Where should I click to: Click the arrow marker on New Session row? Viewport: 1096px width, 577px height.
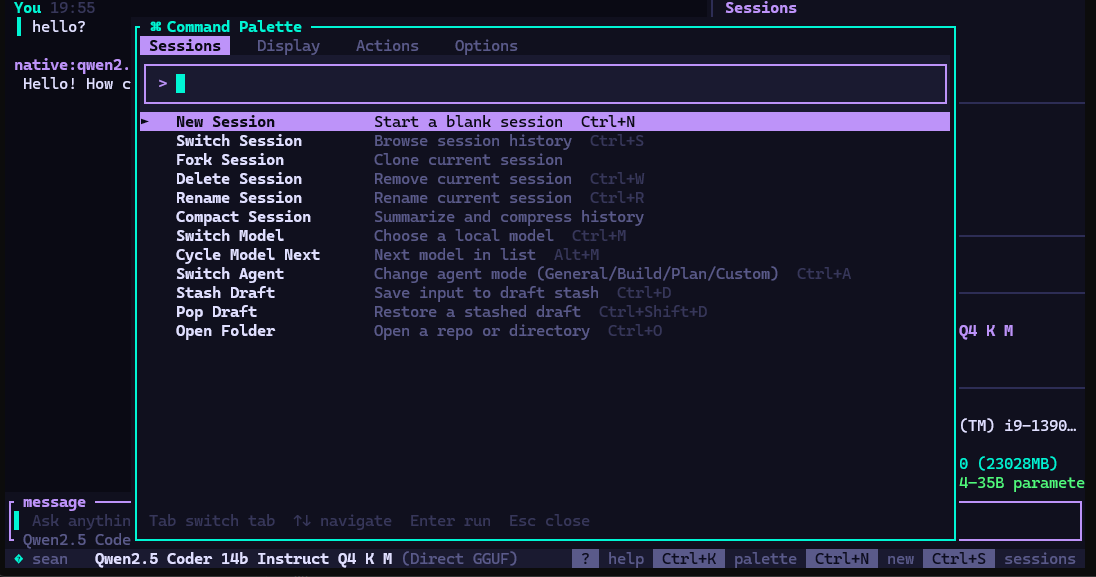click(145, 122)
